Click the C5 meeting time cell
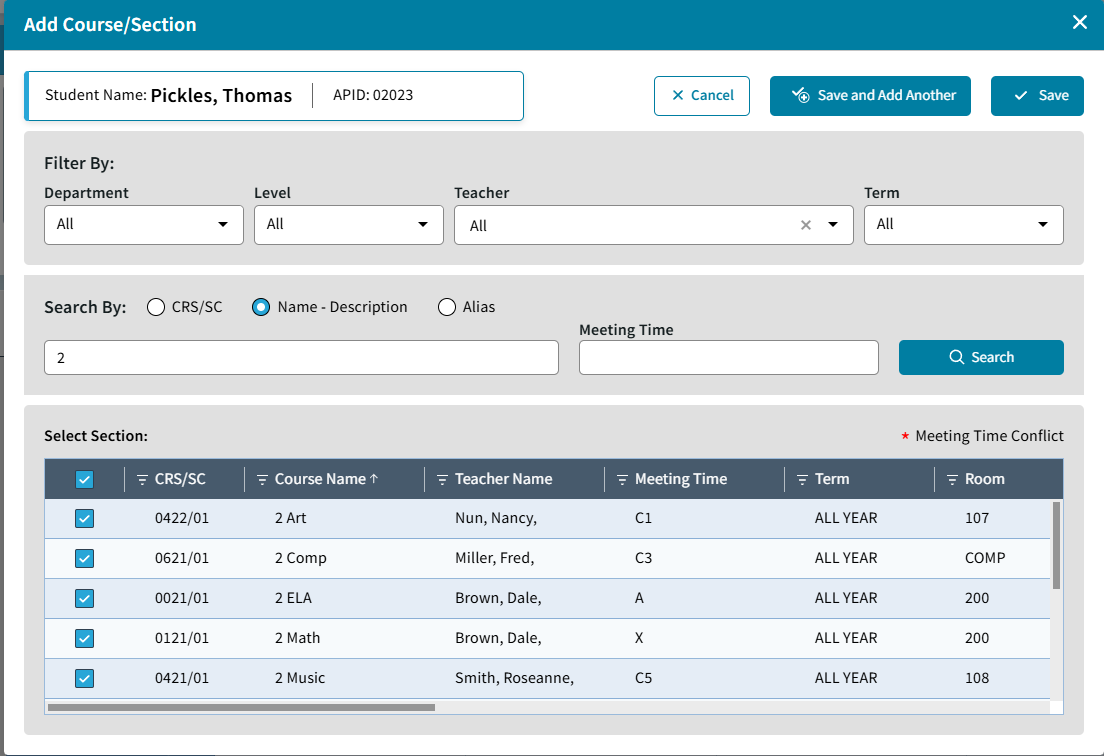Image resolution: width=1104 pixels, height=756 pixels. 644,678
